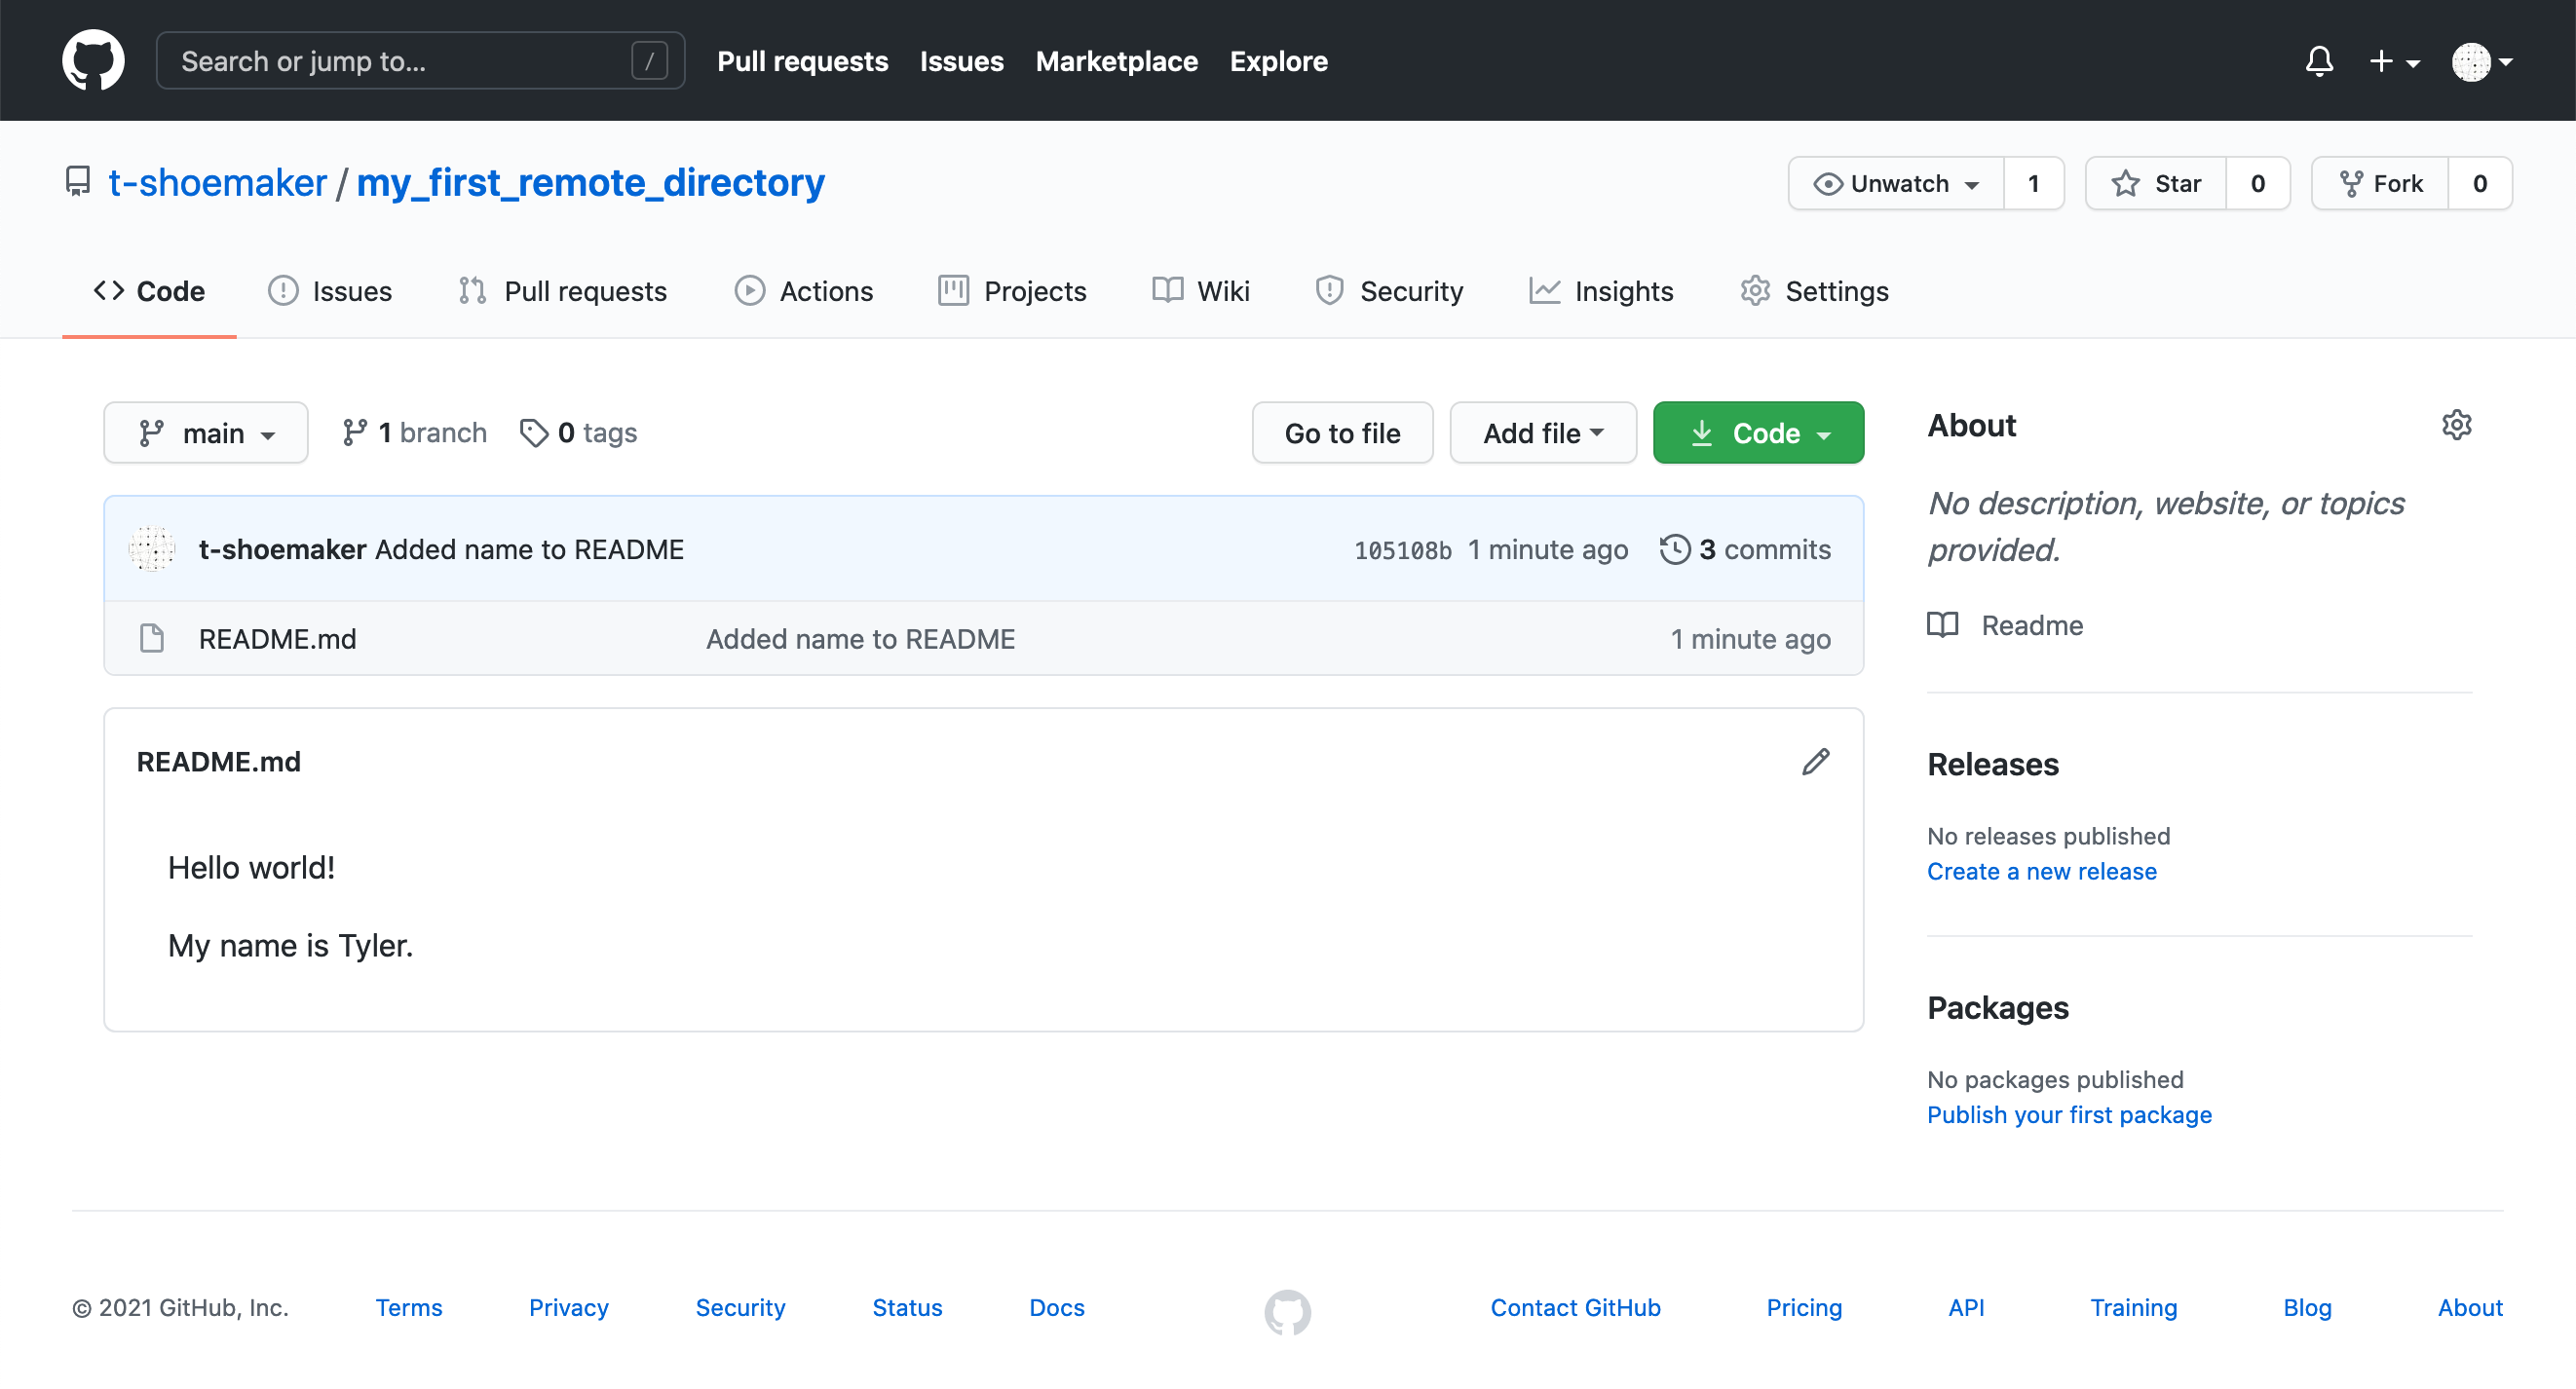Image resolution: width=2576 pixels, height=1389 pixels.
Task: Edit README with the pencil icon
Action: [x=1815, y=762]
